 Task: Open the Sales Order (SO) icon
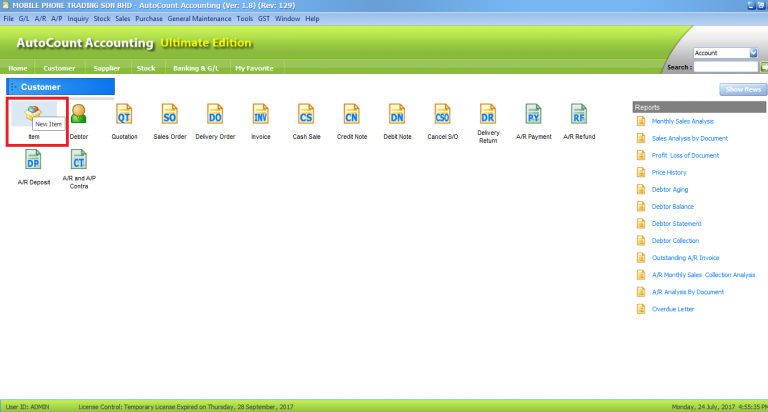tap(169, 114)
